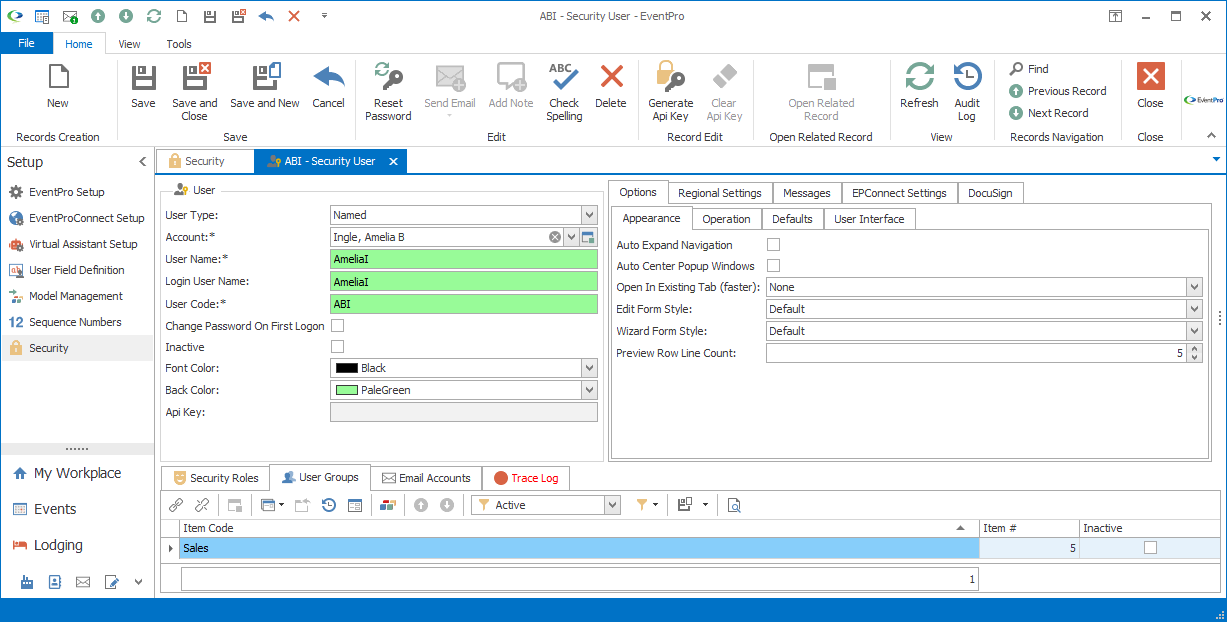
Task: Click the note-with-pencil icon in navigation footer
Action: tap(111, 581)
